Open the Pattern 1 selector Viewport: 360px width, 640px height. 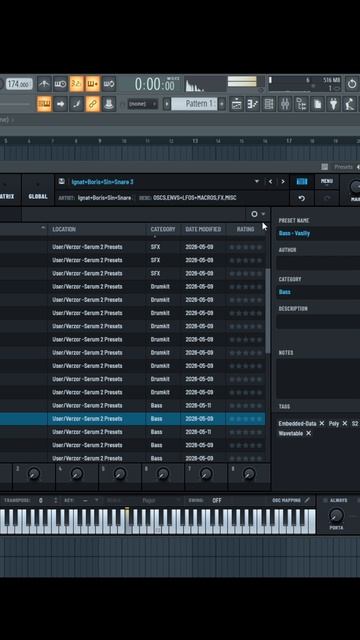194,104
